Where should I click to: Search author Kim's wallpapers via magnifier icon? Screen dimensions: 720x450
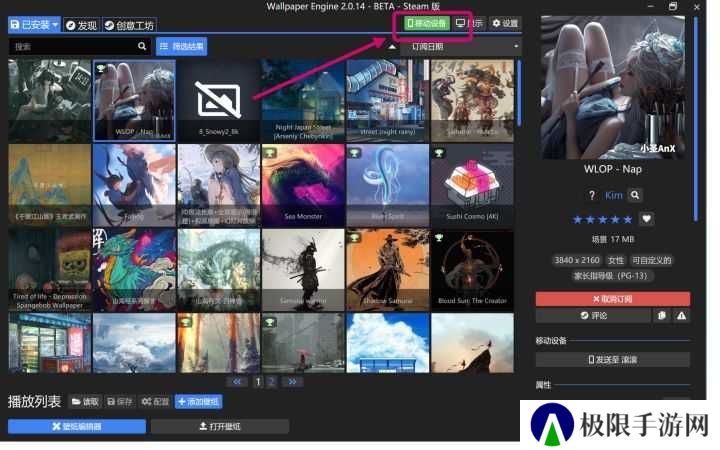pos(635,195)
